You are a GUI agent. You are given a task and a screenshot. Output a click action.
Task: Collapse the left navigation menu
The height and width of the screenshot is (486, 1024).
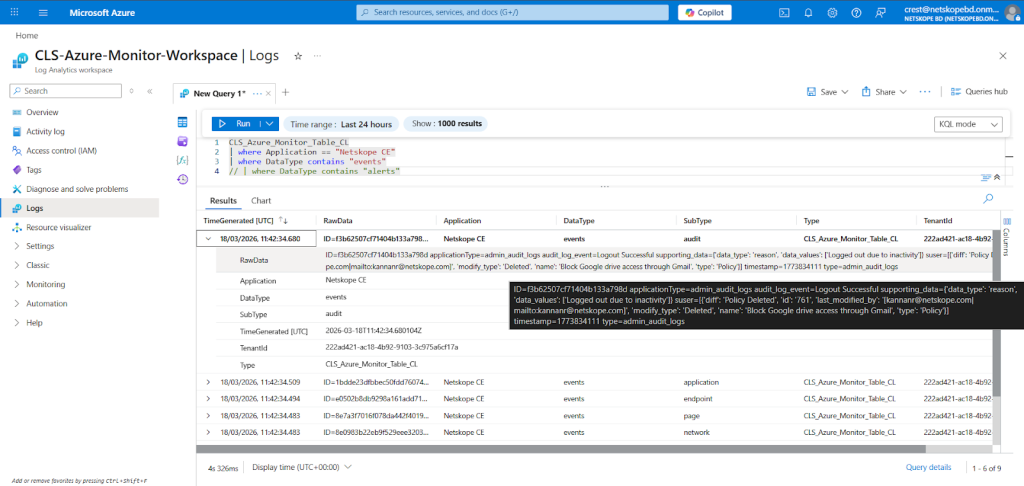click(150, 91)
